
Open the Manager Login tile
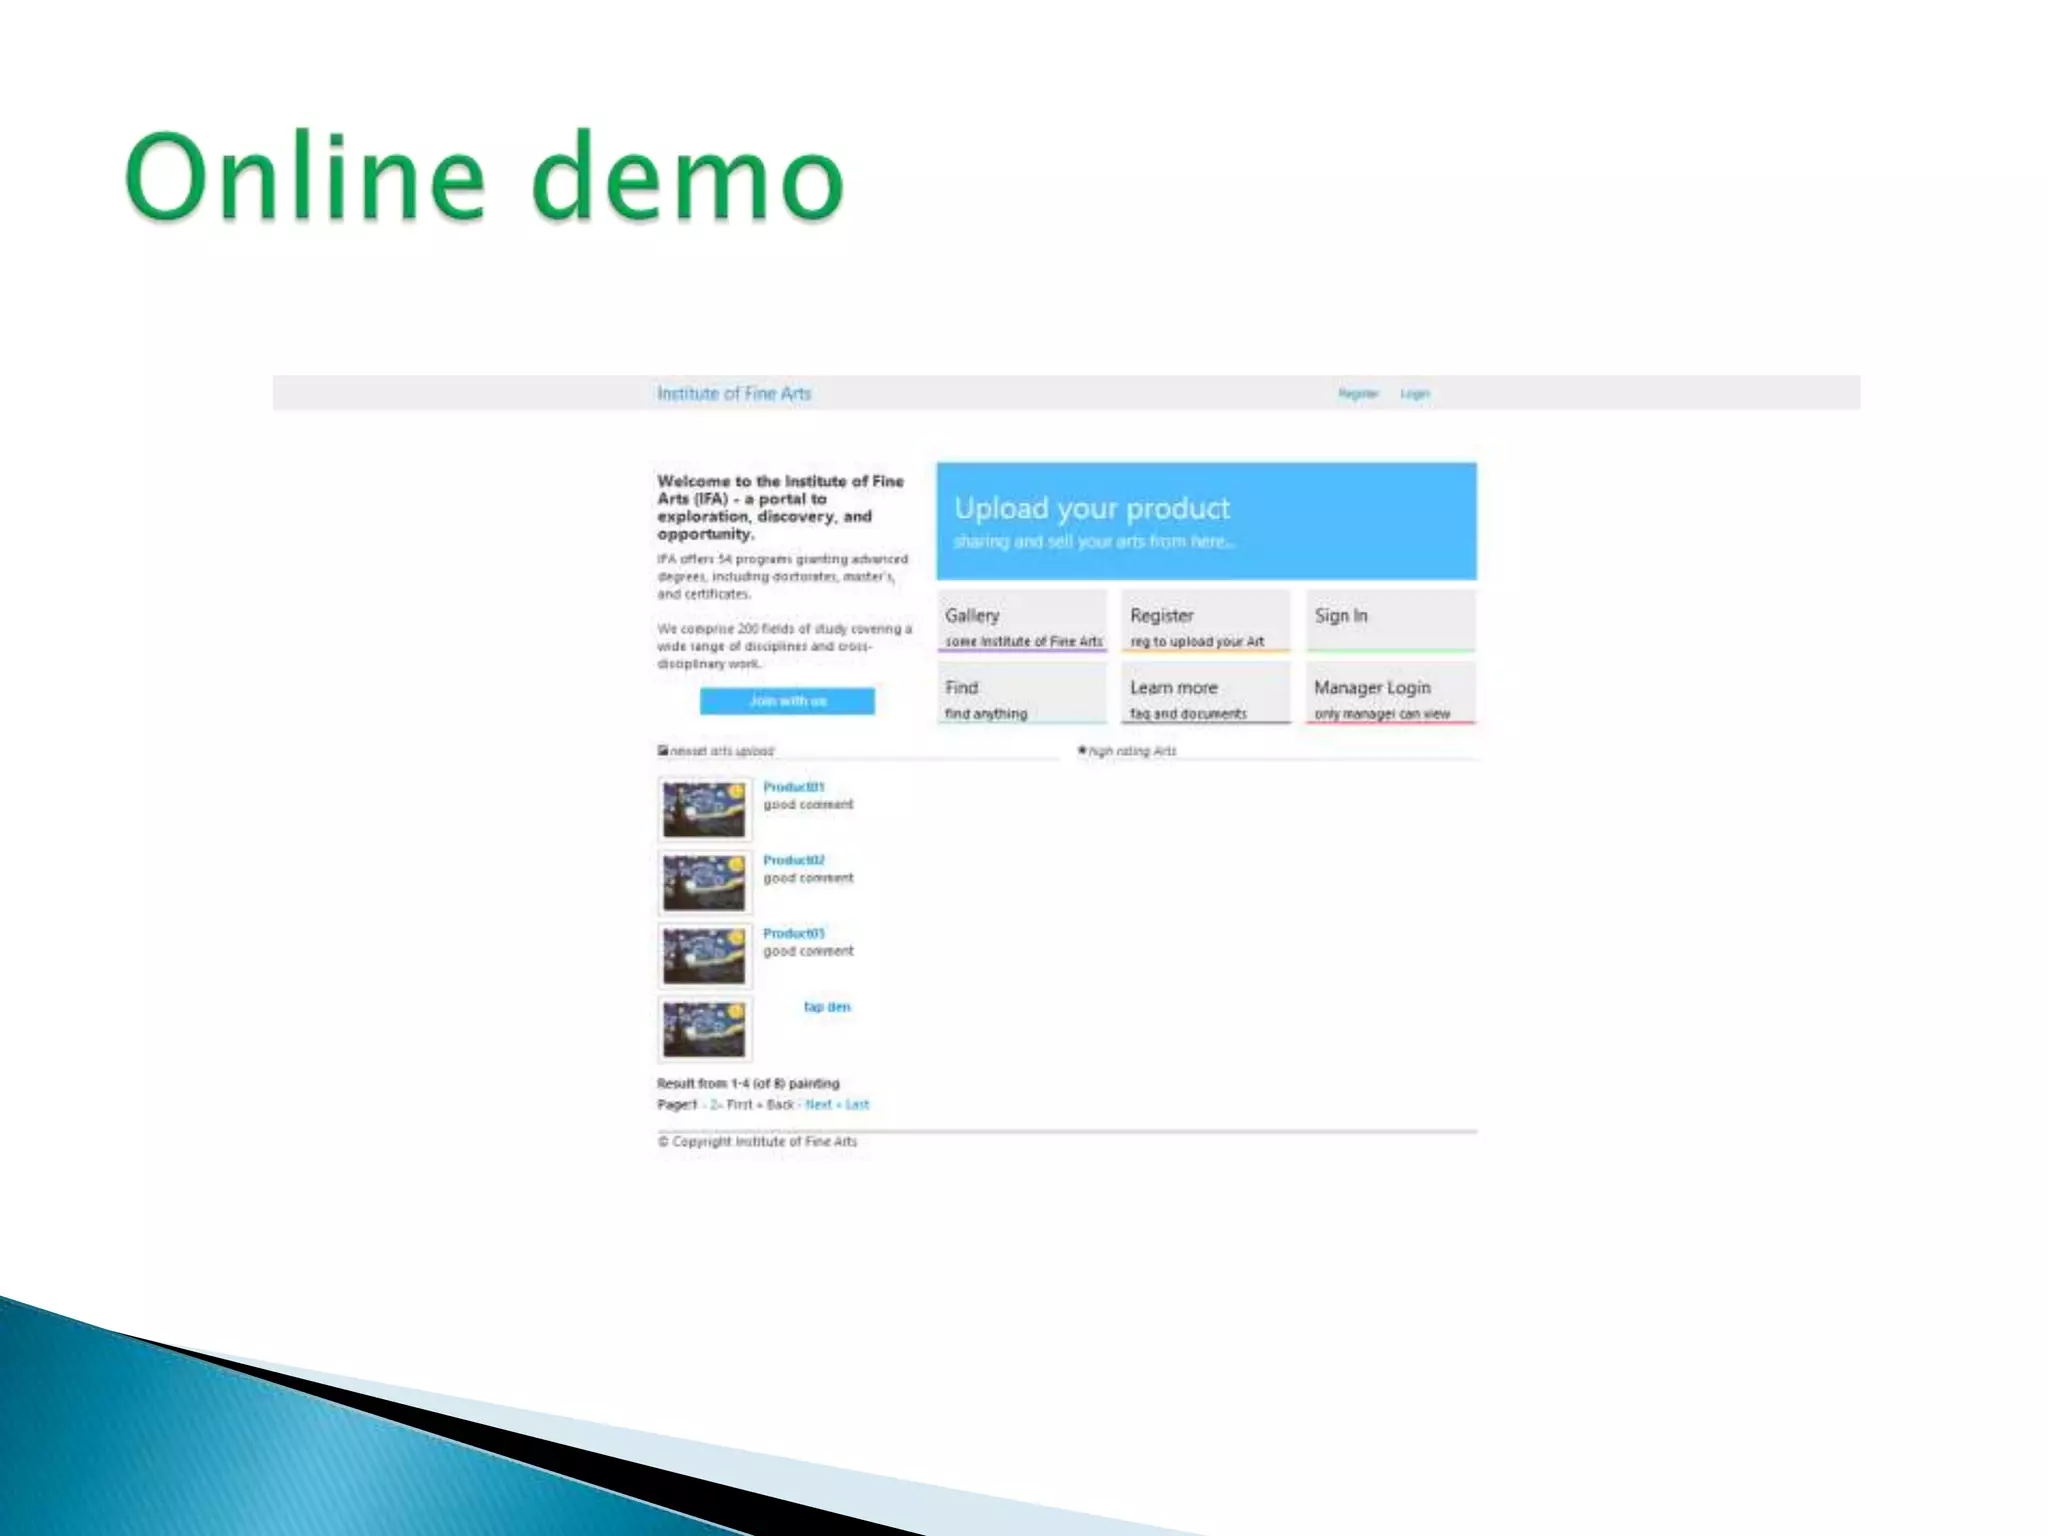tap(1390, 693)
